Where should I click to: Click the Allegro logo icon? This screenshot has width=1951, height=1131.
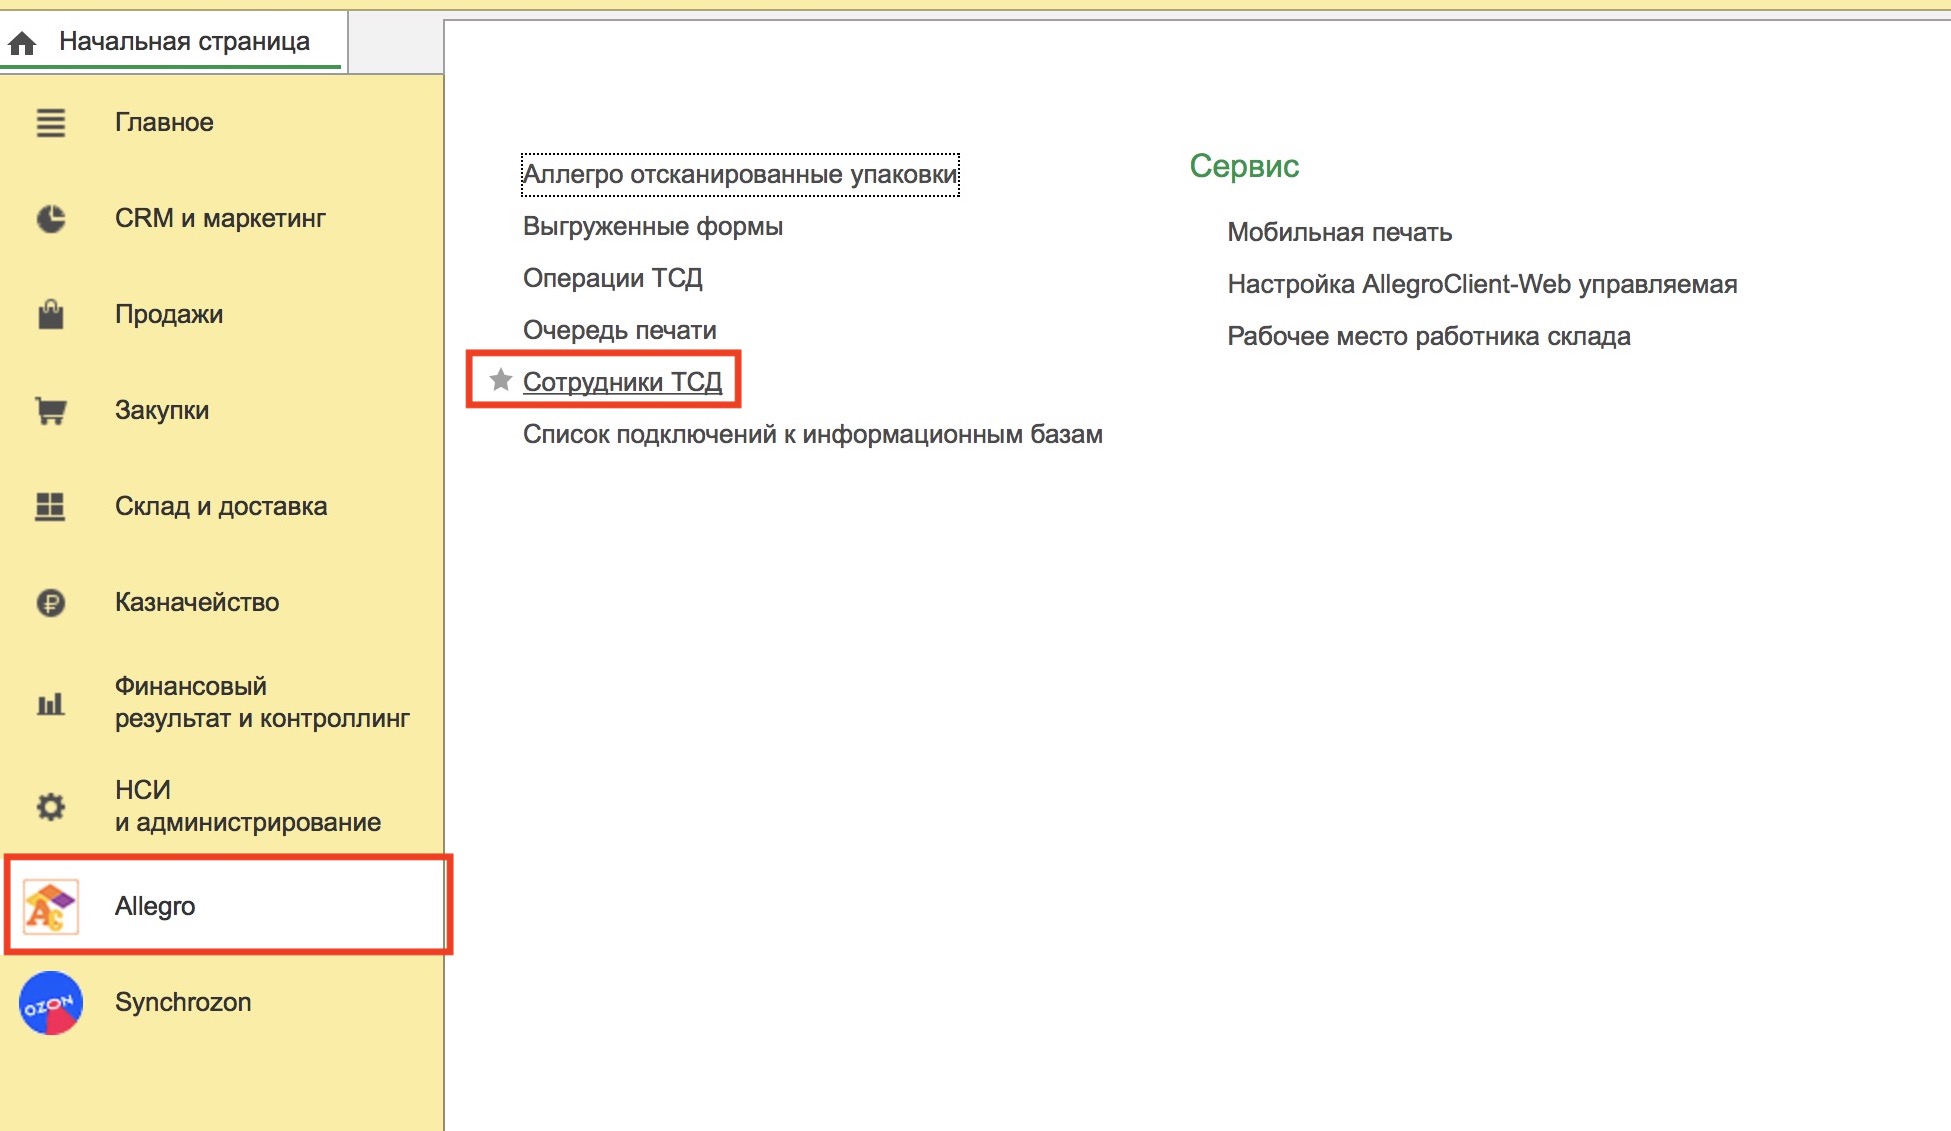pos(50,906)
